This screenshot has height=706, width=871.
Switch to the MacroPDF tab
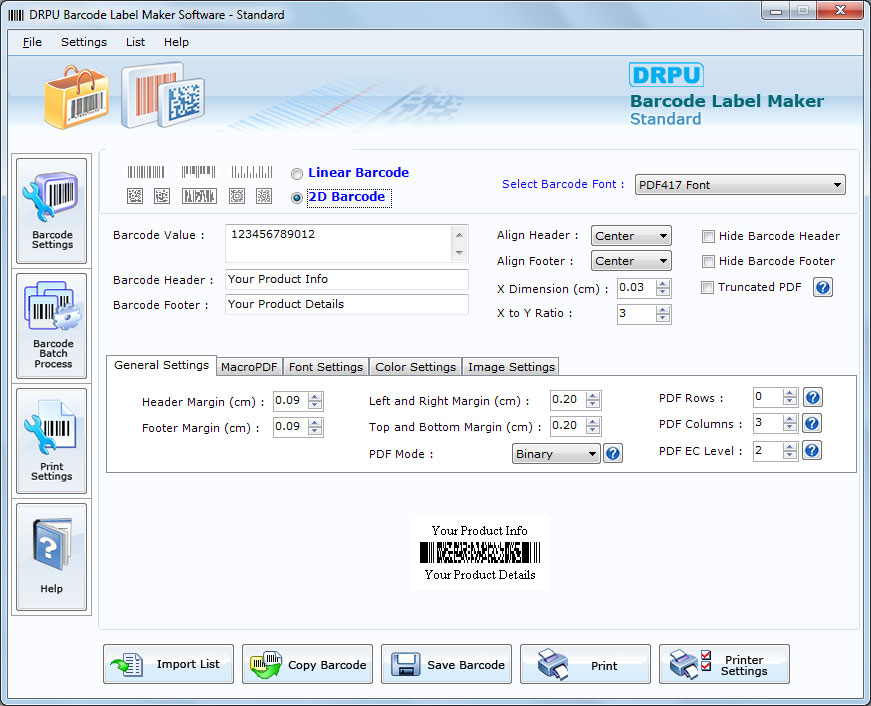pyautogui.click(x=249, y=367)
